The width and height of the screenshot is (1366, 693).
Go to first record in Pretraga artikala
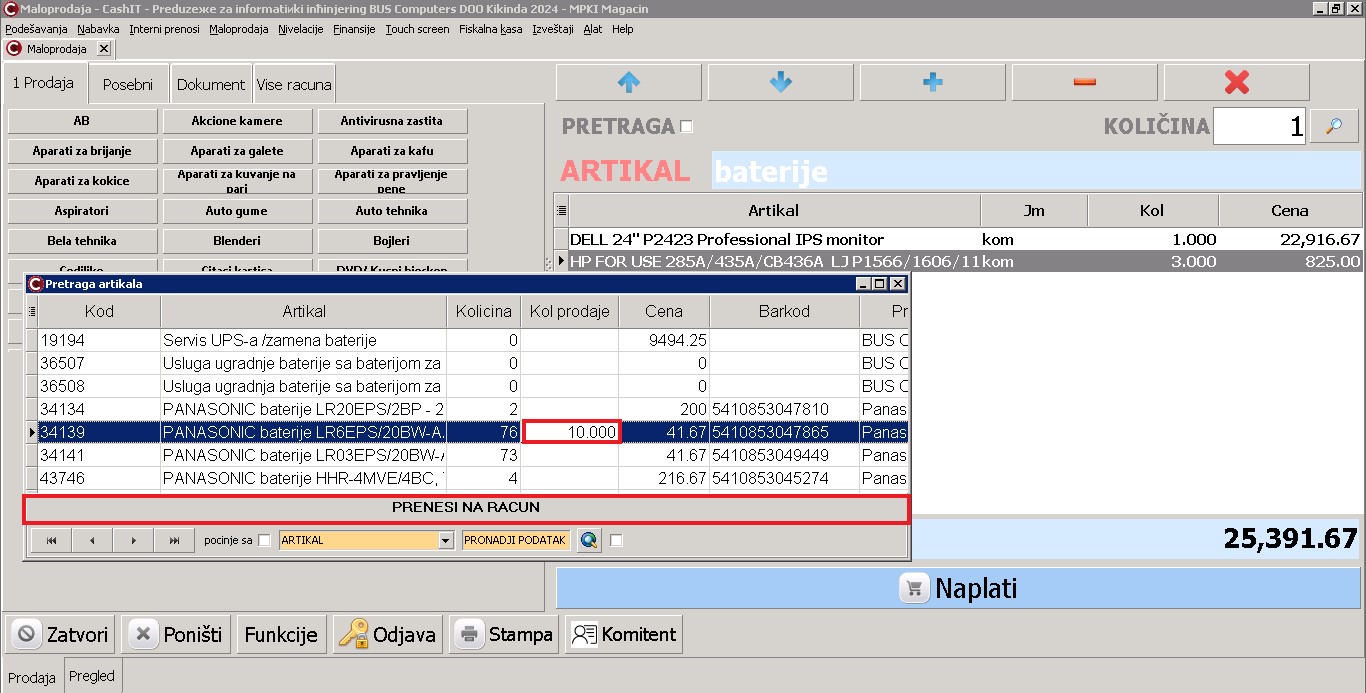tap(51, 540)
